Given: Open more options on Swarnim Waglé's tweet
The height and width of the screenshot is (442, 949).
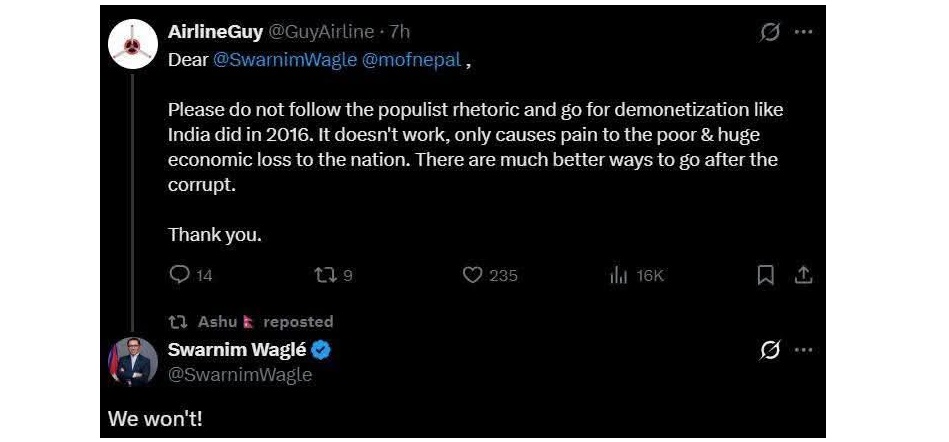Looking at the screenshot, I should [804, 350].
